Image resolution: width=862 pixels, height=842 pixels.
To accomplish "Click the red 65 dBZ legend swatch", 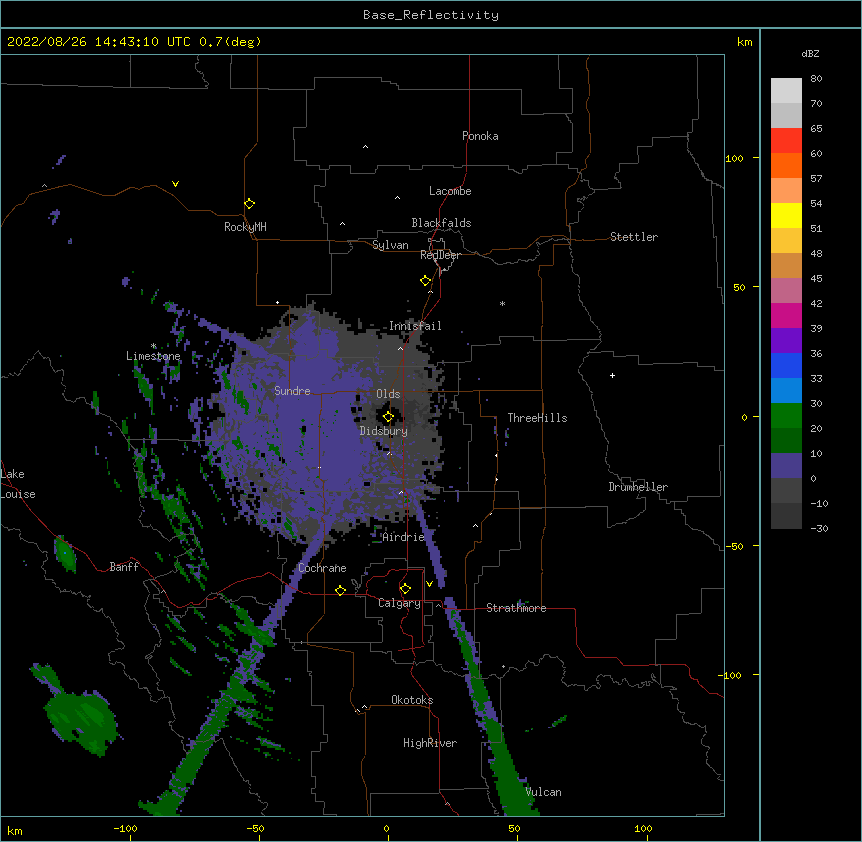I will pos(786,141).
